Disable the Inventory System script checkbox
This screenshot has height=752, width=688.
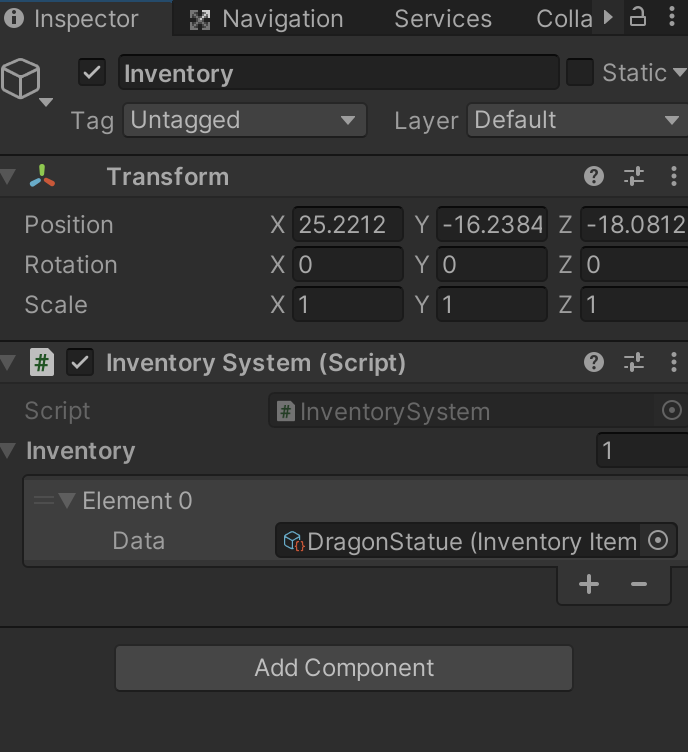[80, 363]
